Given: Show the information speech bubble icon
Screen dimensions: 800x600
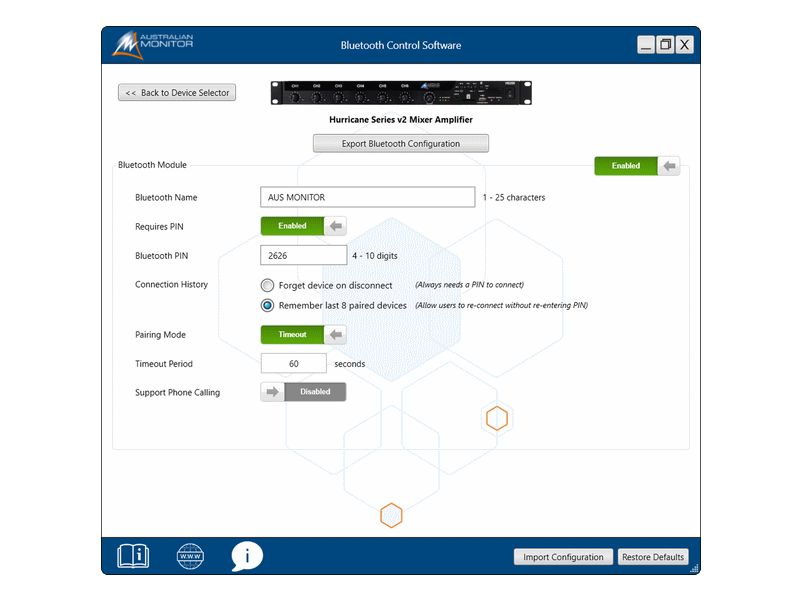Looking at the screenshot, I should click(x=247, y=555).
